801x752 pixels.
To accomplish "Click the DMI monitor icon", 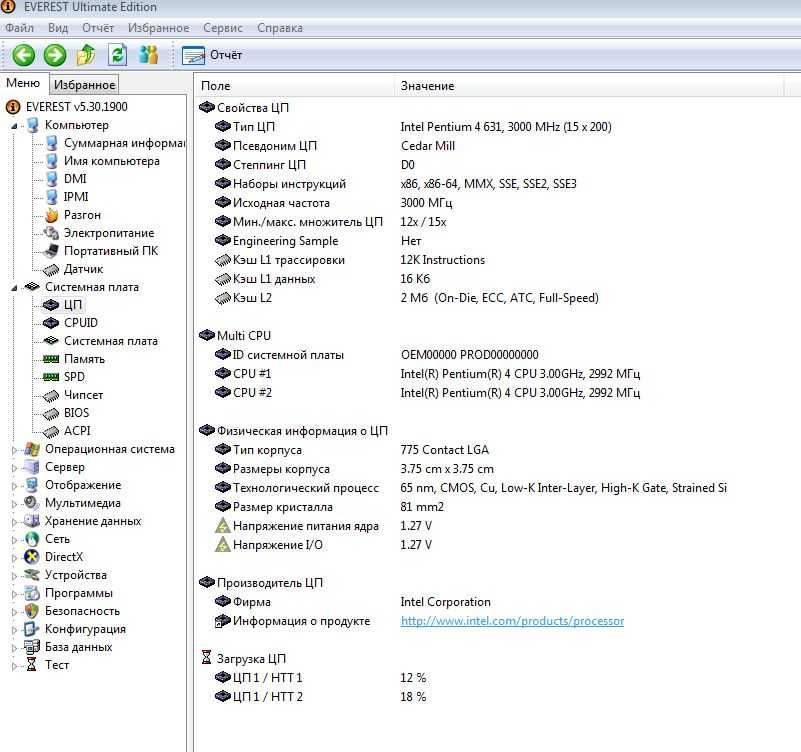I will pos(52,179).
